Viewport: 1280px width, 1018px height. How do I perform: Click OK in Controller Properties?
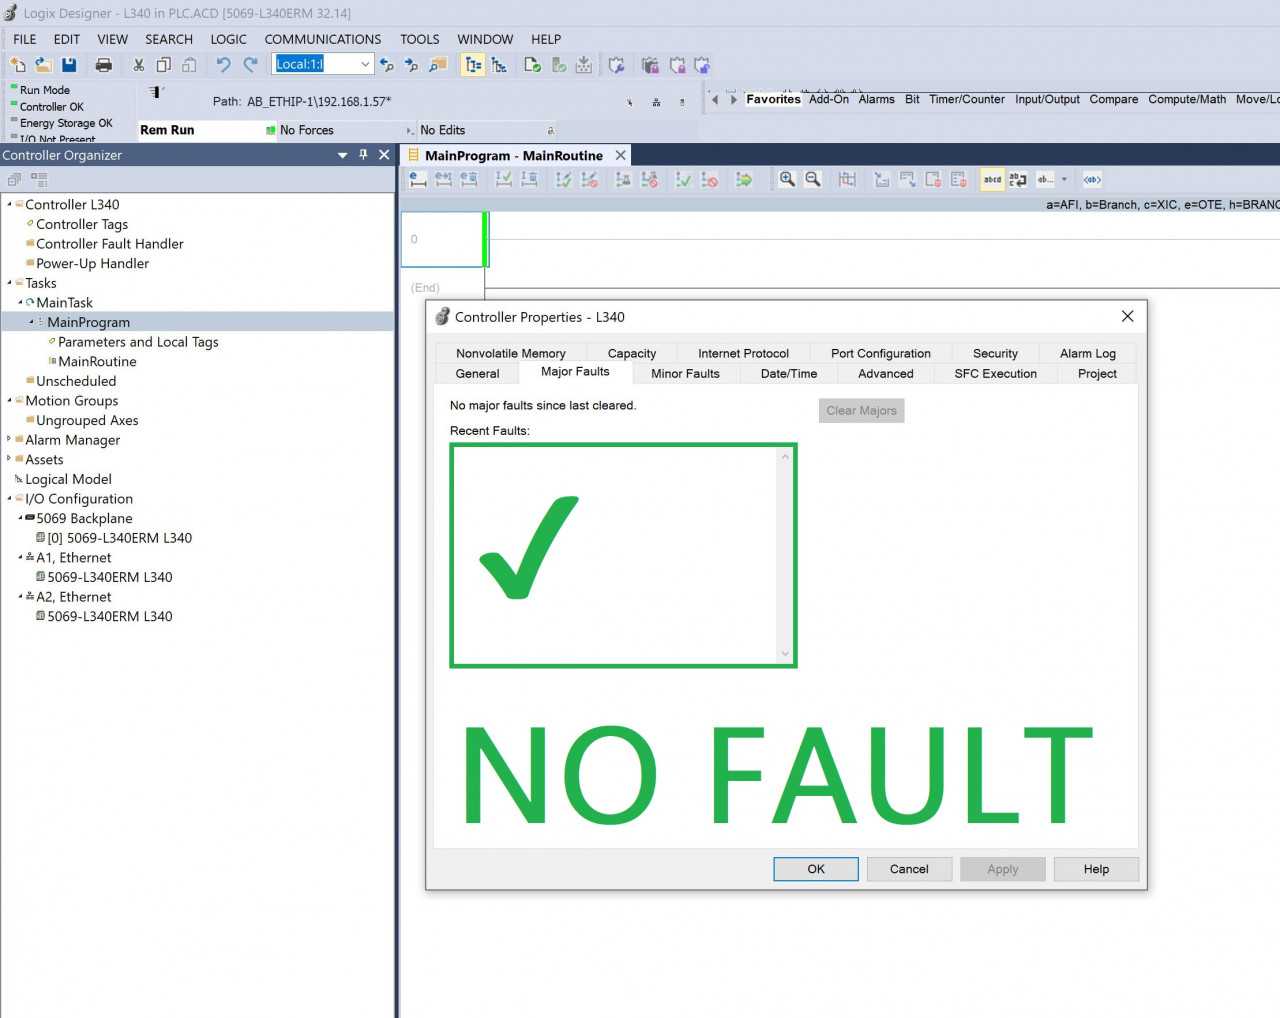tap(816, 869)
